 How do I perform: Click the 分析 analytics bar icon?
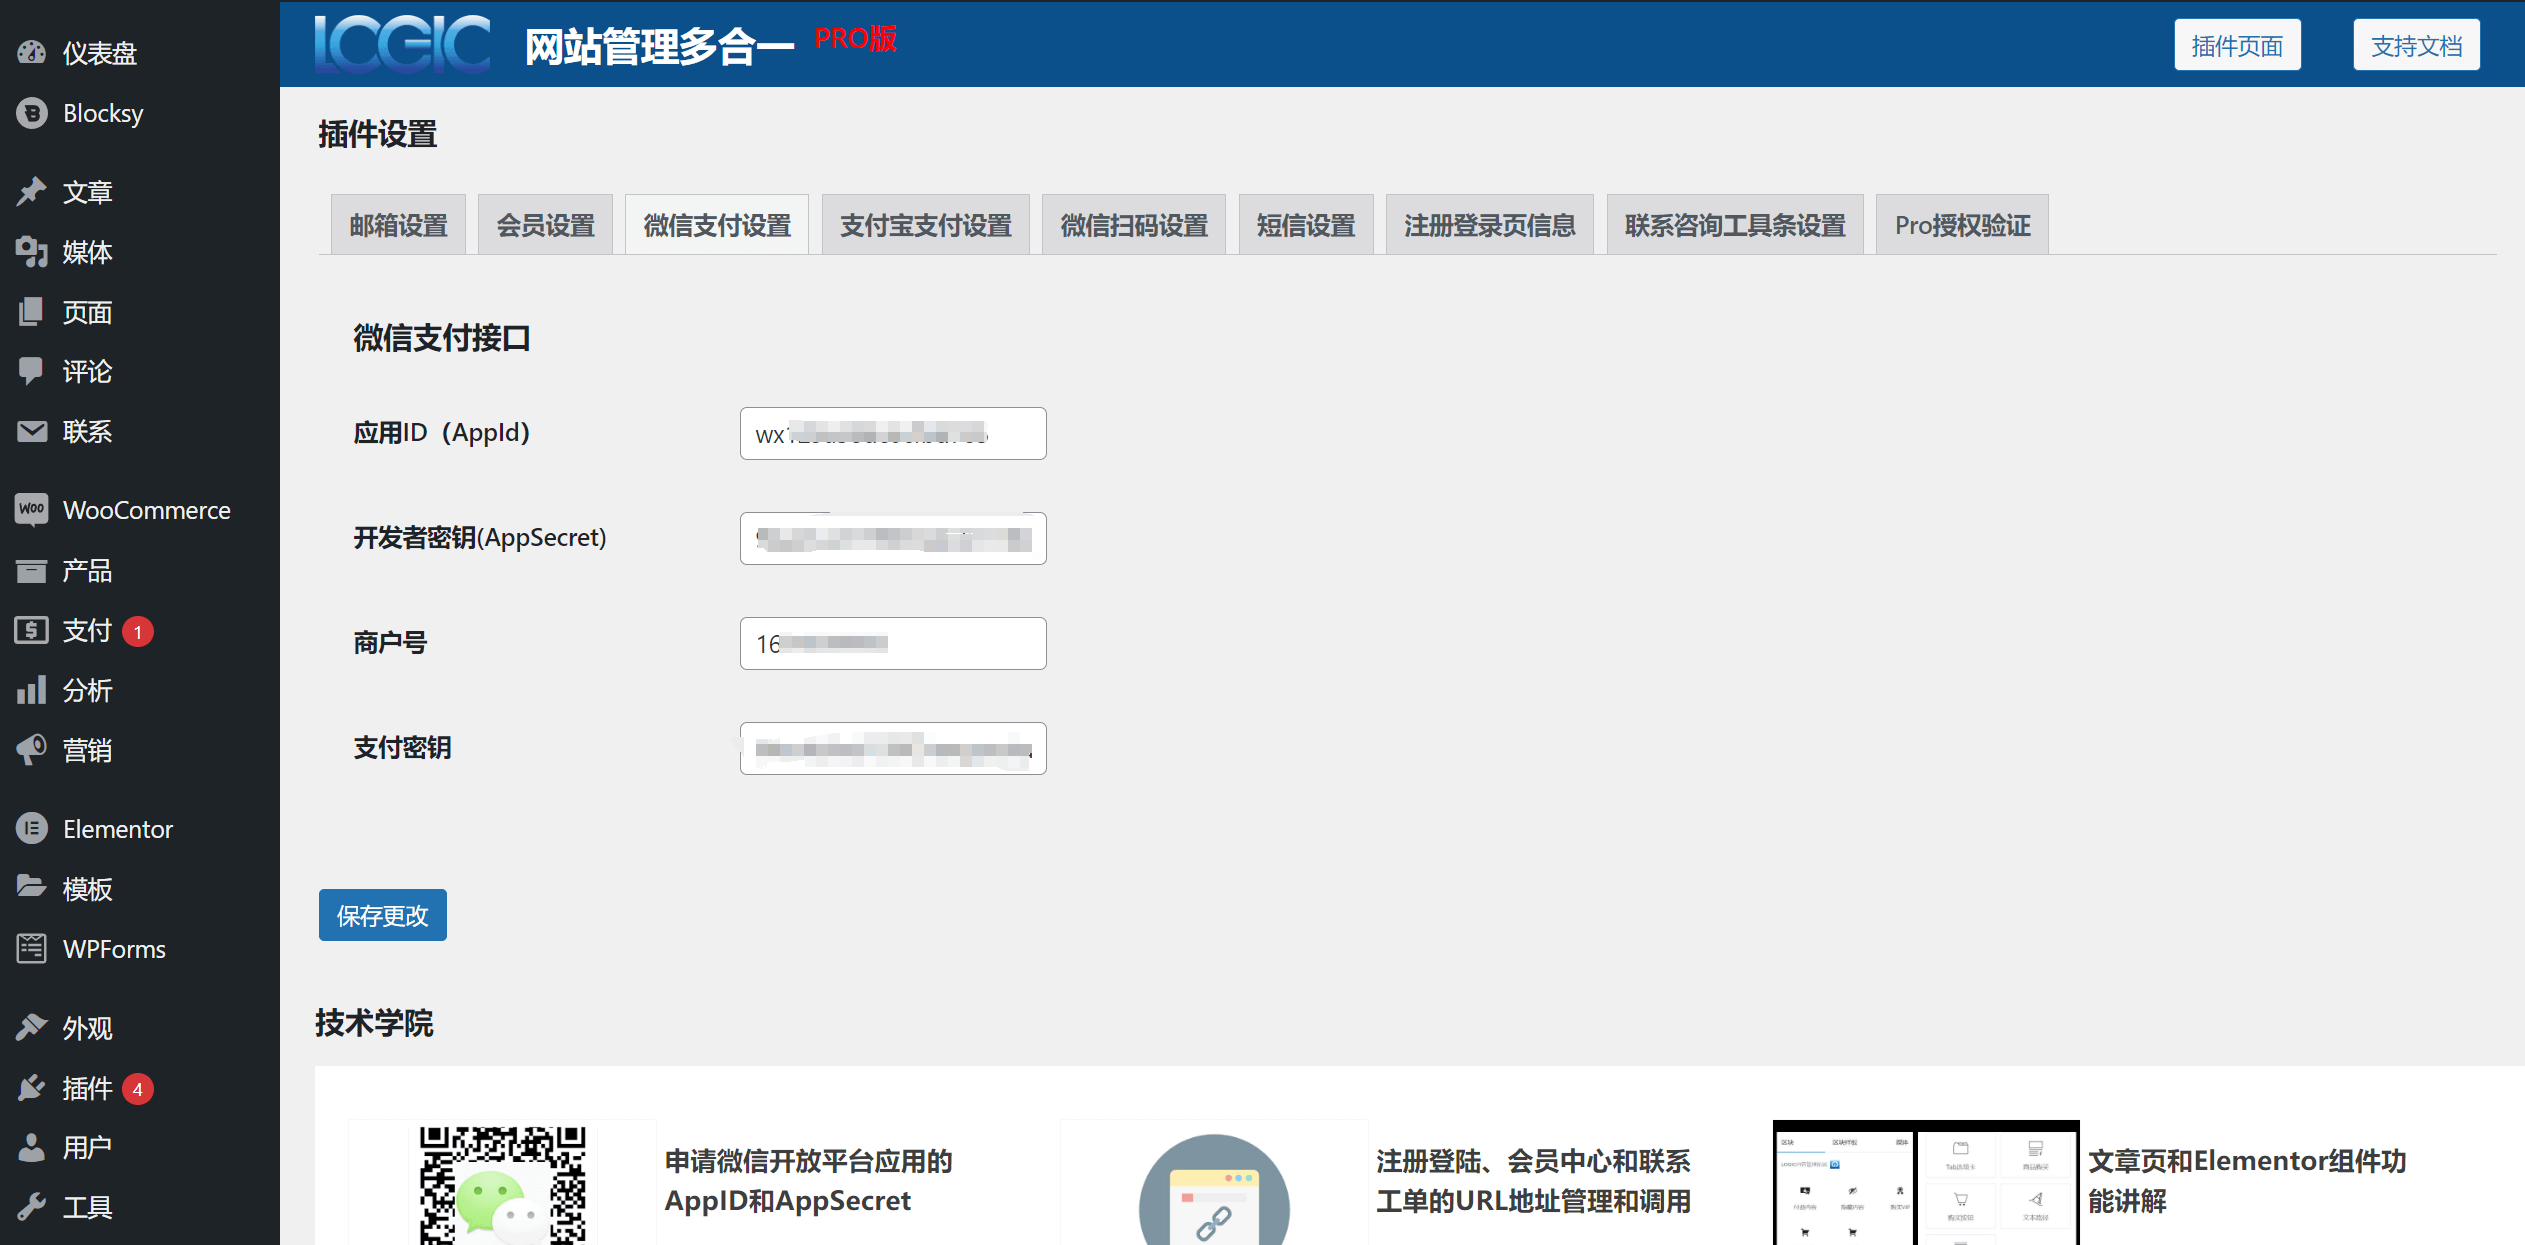[x=32, y=690]
